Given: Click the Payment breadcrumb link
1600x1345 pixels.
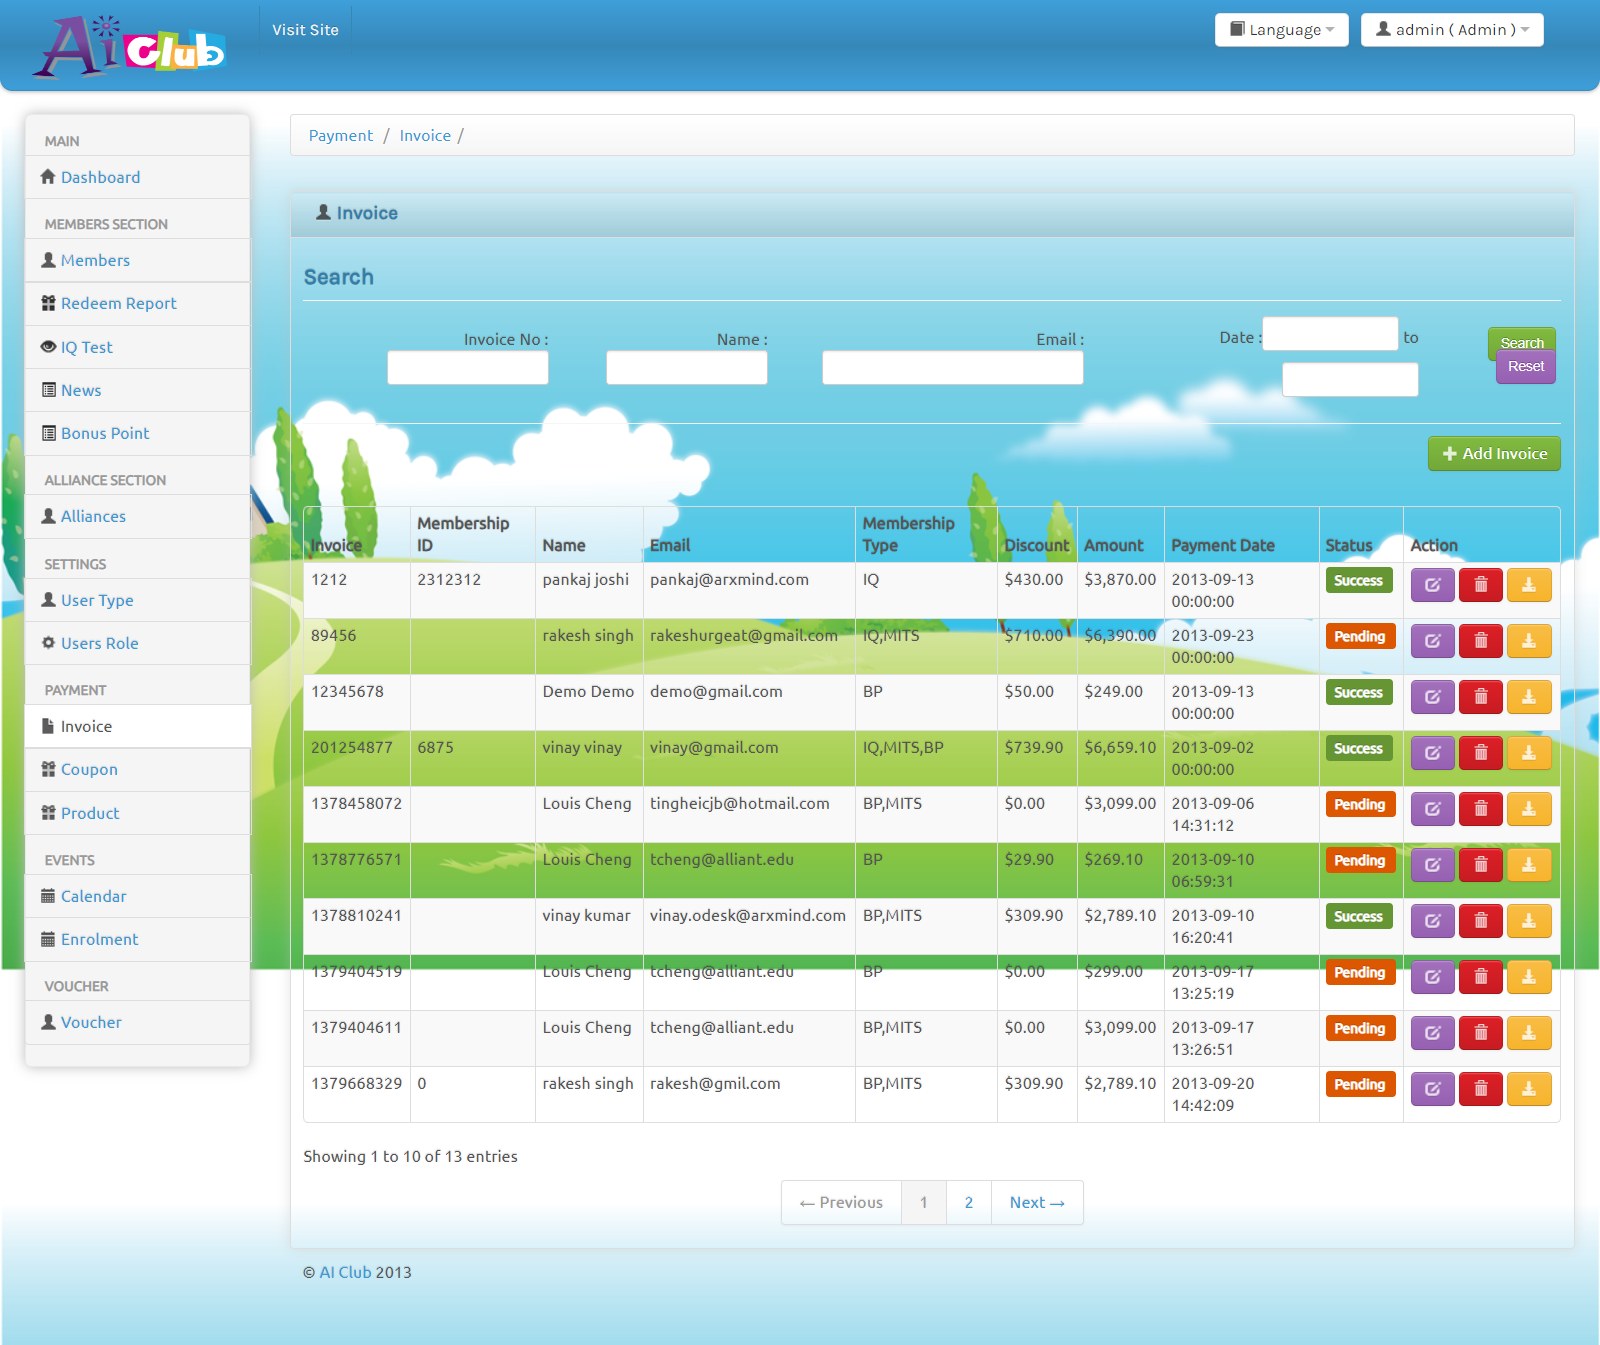Looking at the screenshot, I should 340,136.
